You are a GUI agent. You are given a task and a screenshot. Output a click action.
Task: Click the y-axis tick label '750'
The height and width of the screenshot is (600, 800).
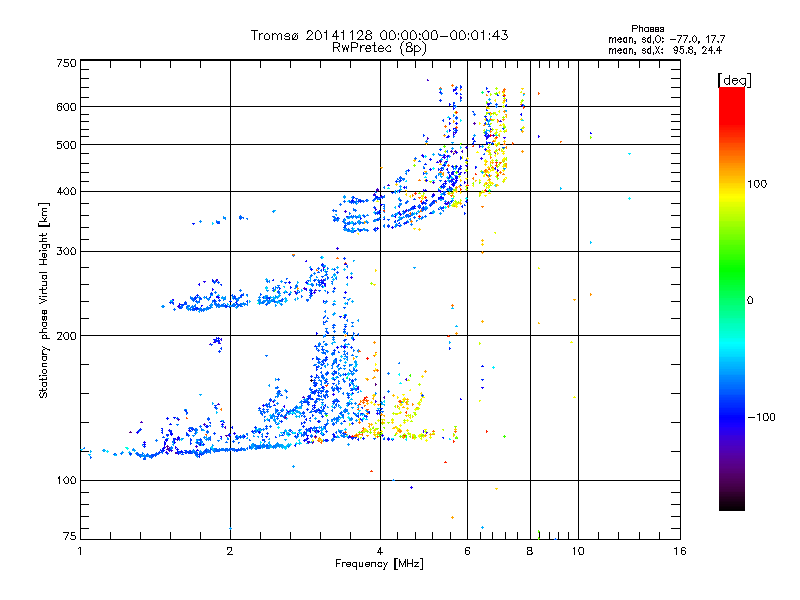click(x=66, y=63)
